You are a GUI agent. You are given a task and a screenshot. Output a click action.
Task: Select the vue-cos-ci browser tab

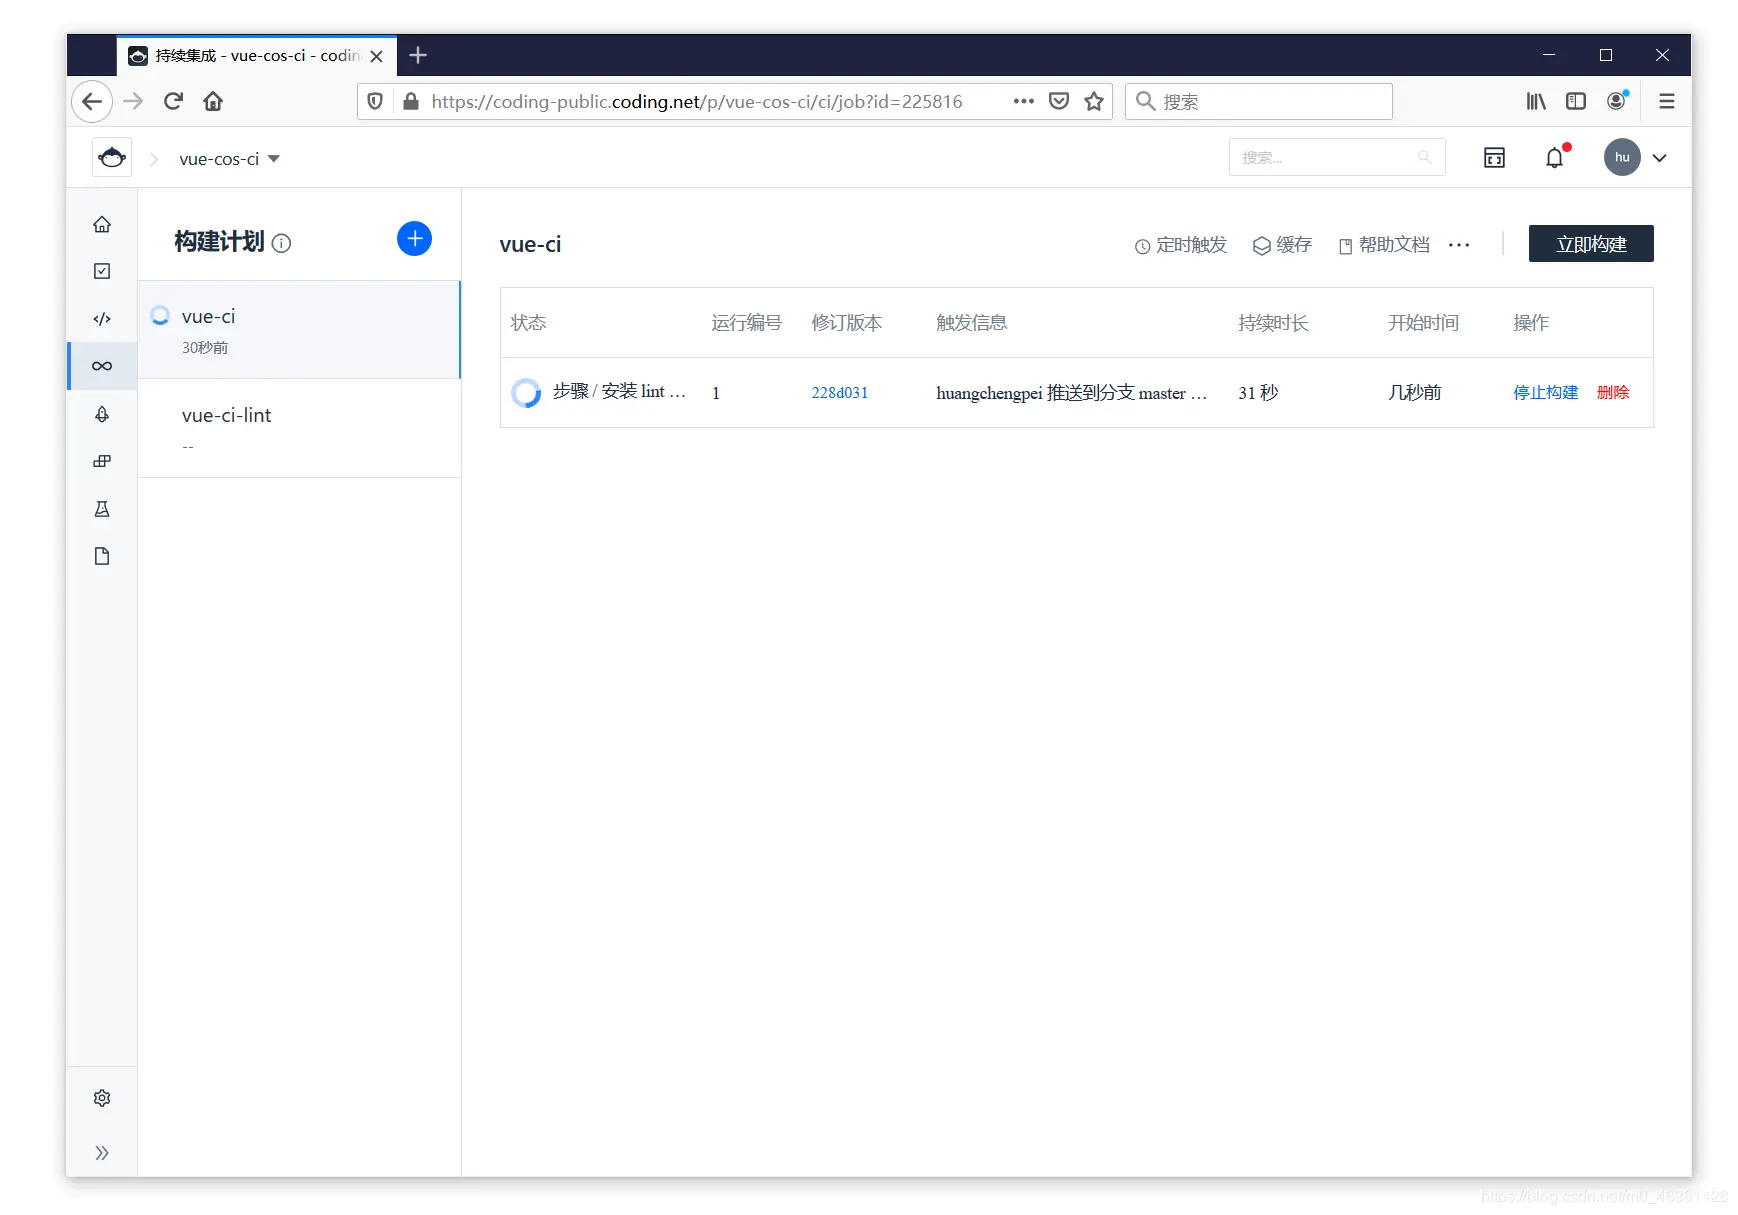pyautogui.click(x=257, y=55)
